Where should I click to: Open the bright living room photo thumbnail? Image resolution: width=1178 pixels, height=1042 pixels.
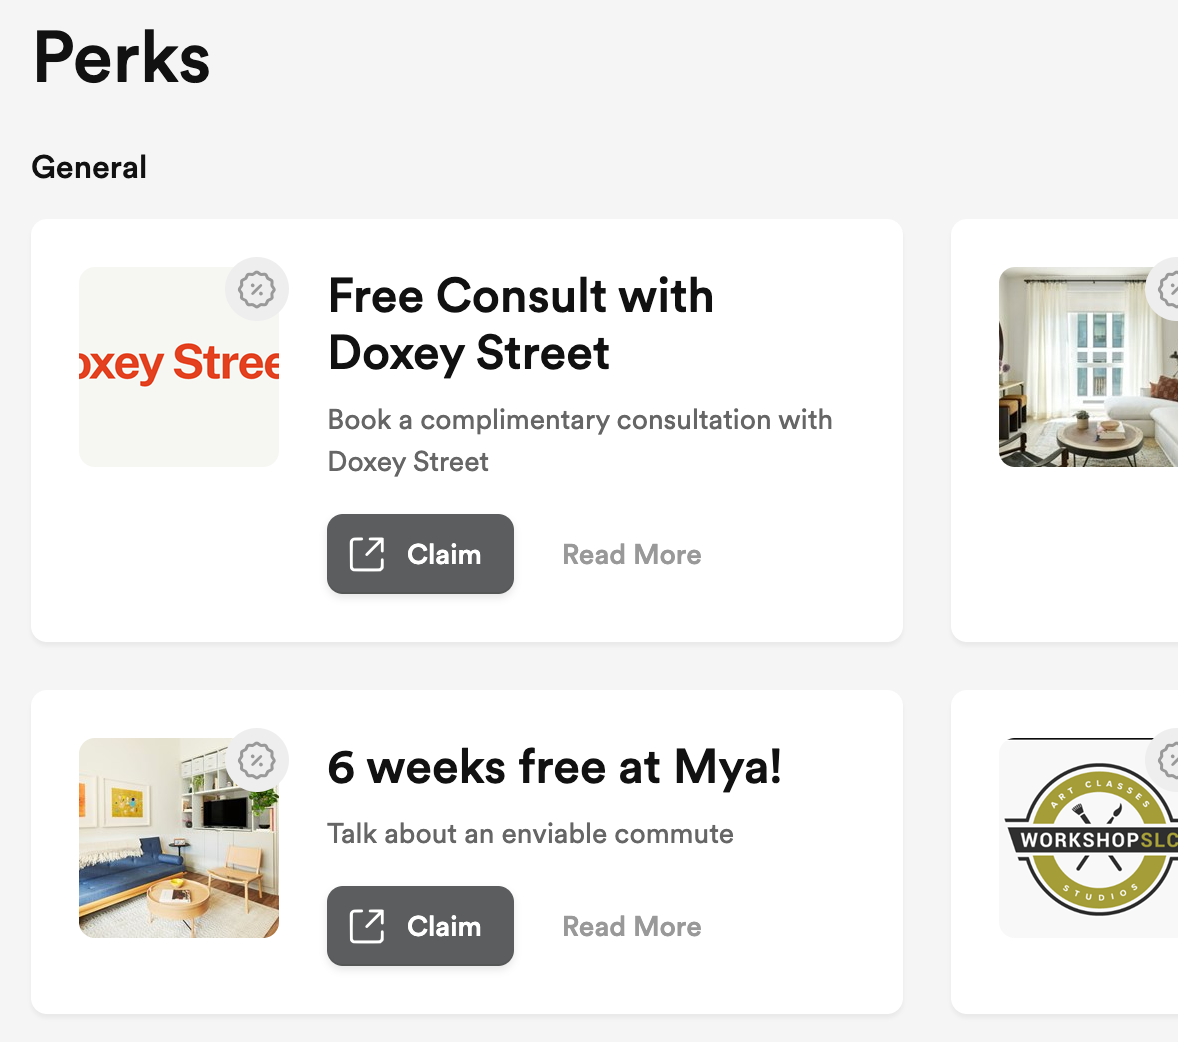coord(1088,367)
